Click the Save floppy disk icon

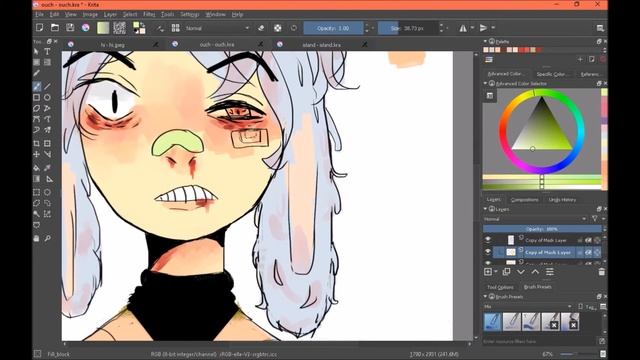coord(70,28)
